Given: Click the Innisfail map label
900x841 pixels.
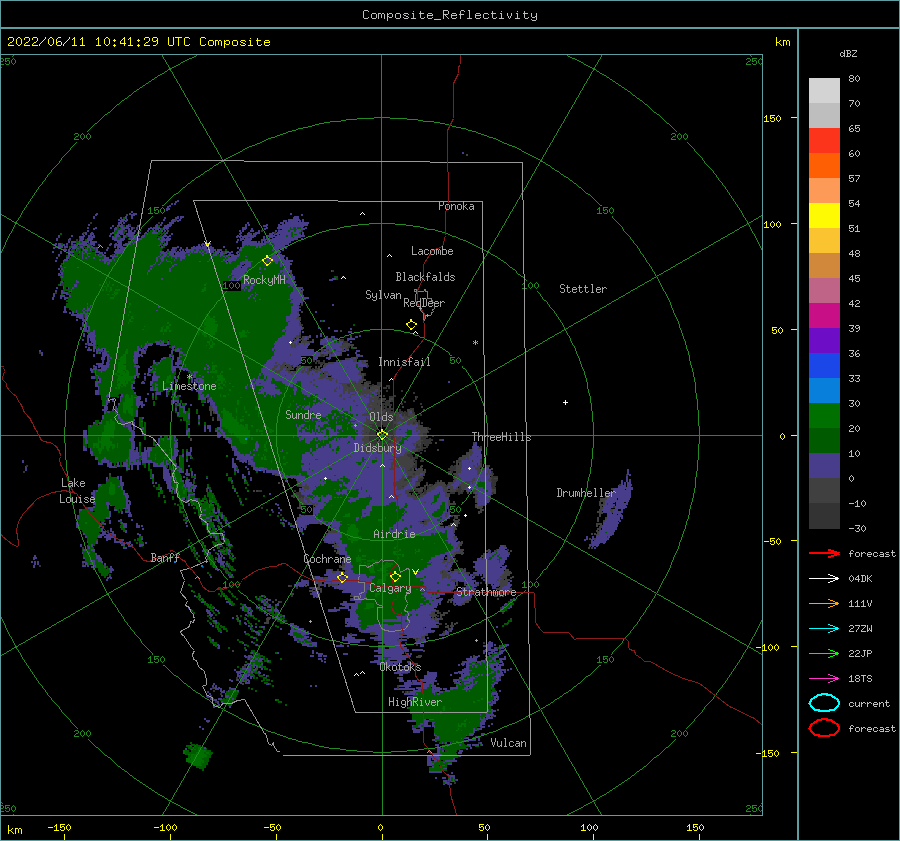Looking at the screenshot, I should pos(404,362).
